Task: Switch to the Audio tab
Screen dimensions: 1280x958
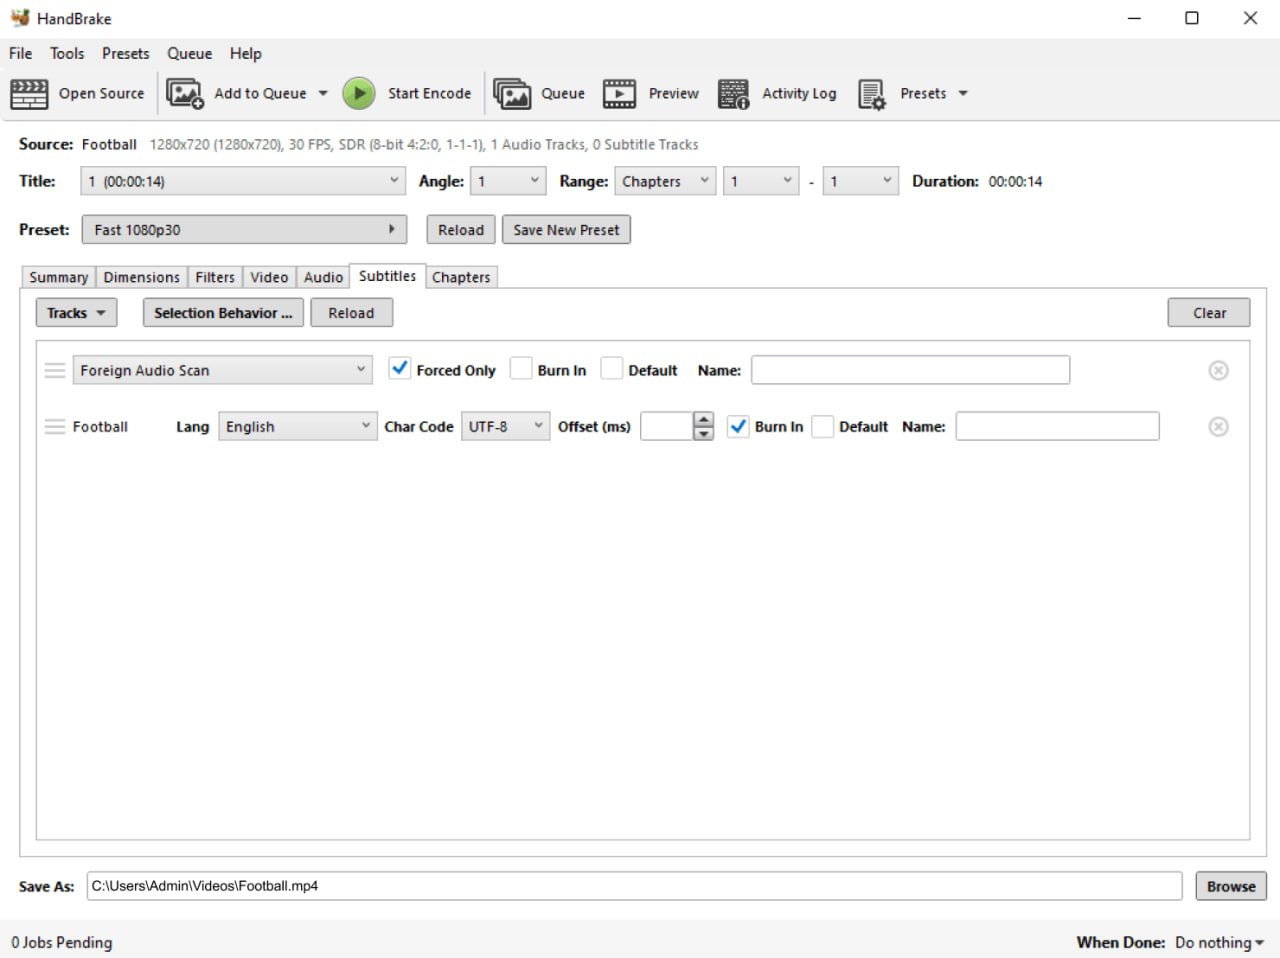Action: (322, 277)
